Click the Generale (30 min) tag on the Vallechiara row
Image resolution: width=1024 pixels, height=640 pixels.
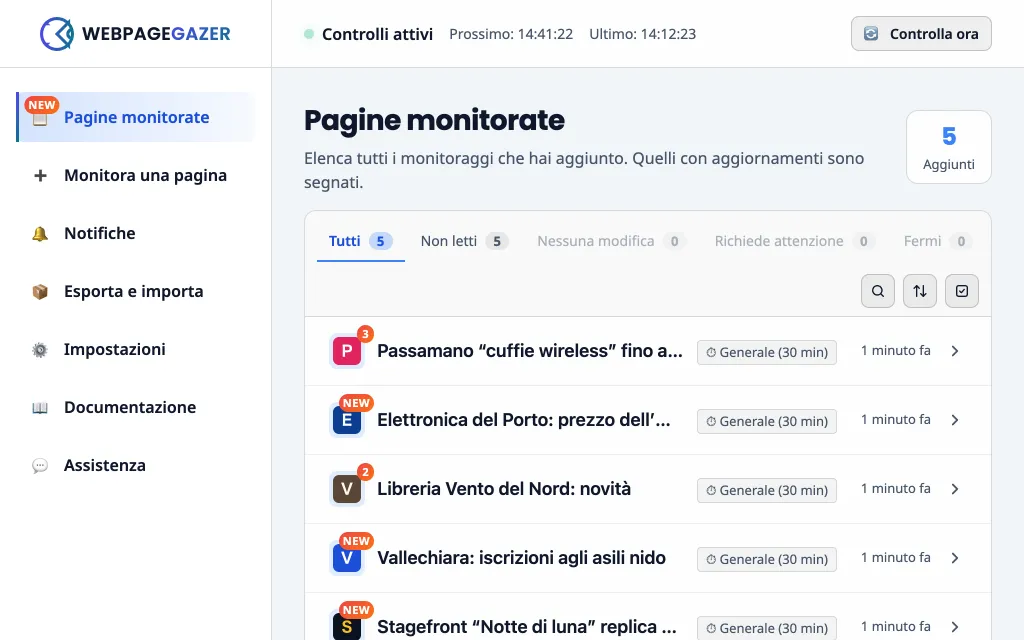pyautogui.click(x=767, y=559)
